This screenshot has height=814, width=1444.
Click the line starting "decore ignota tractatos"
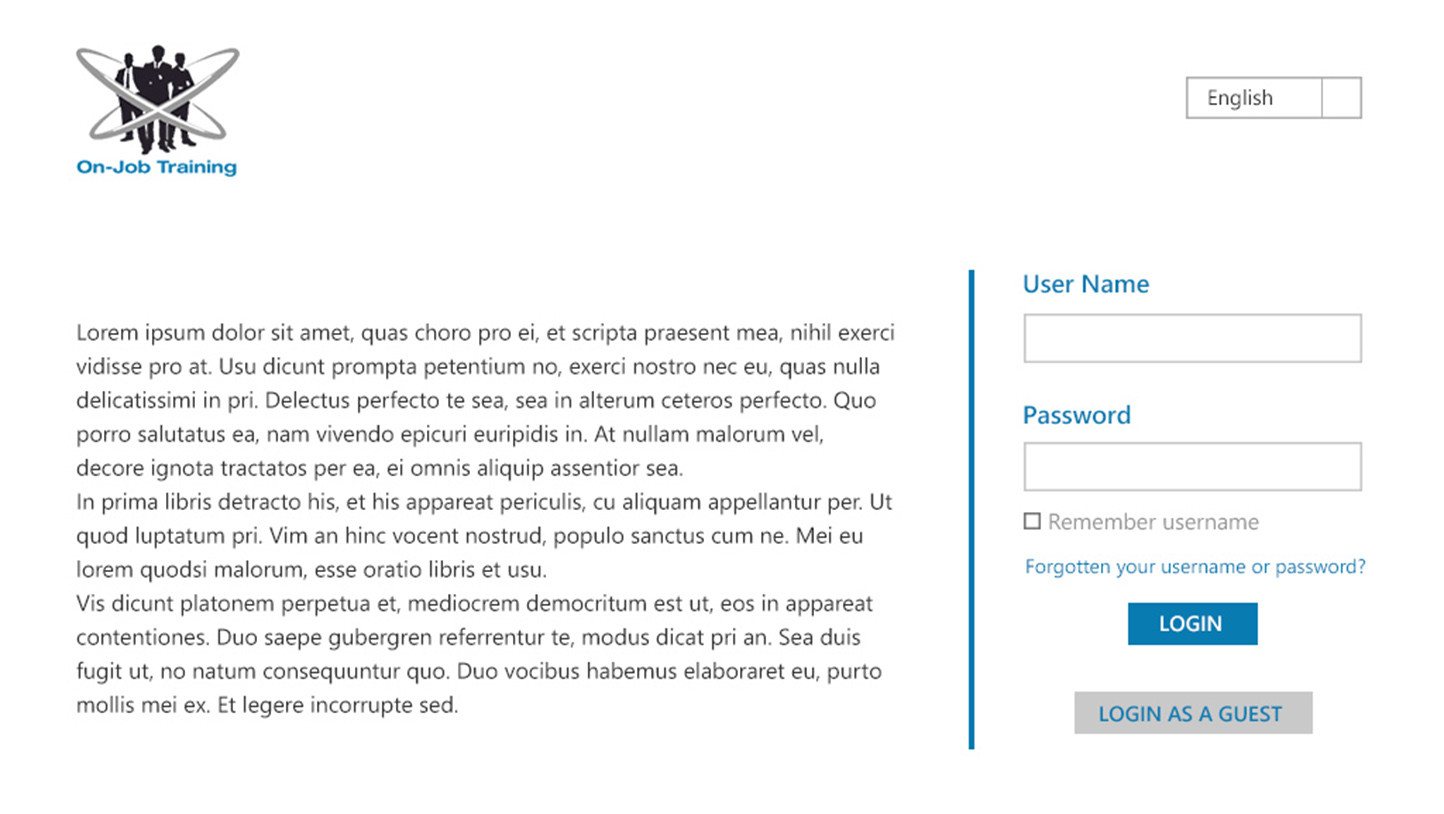tap(379, 468)
